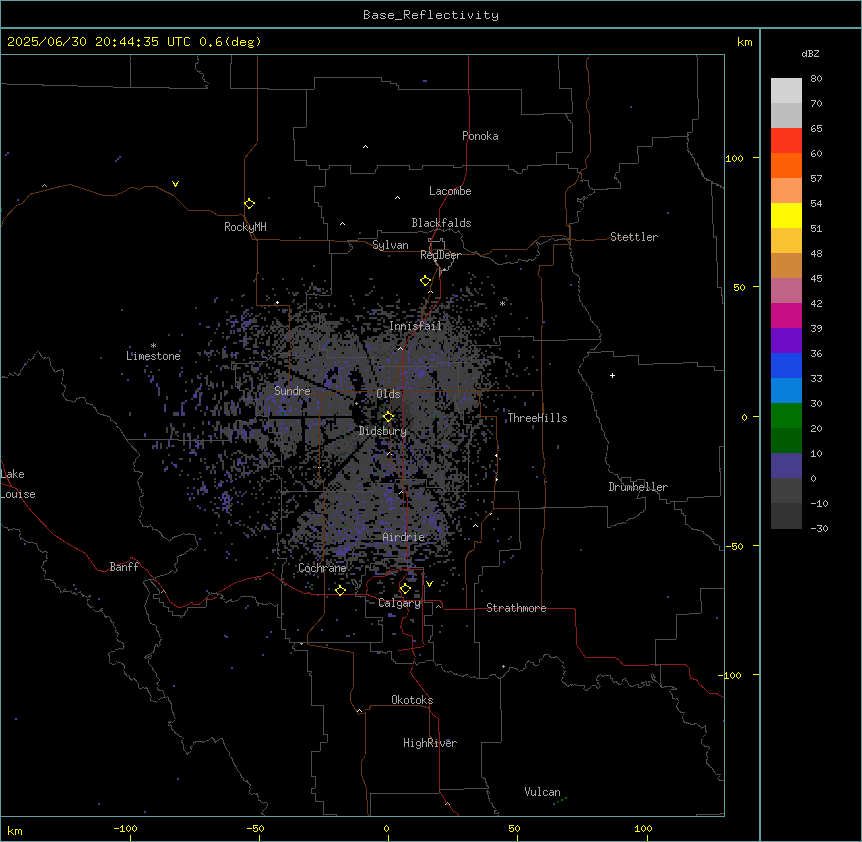Click the Vulcan town label
This screenshot has width=862, height=842.
(x=543, y=792)
